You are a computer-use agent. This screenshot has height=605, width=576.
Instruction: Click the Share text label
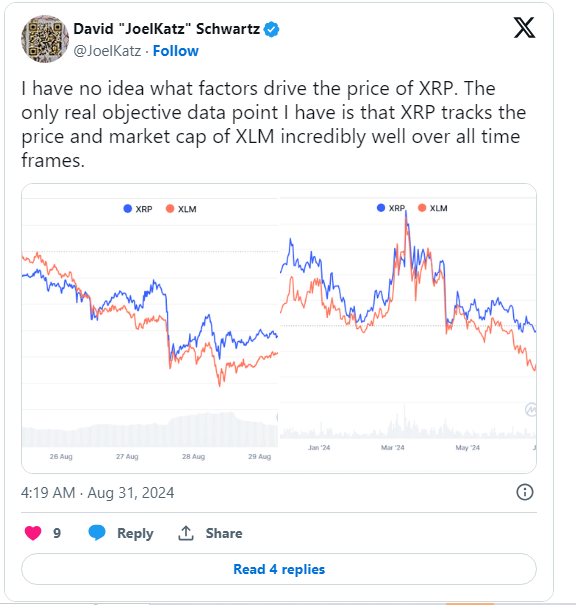[224, 533]
